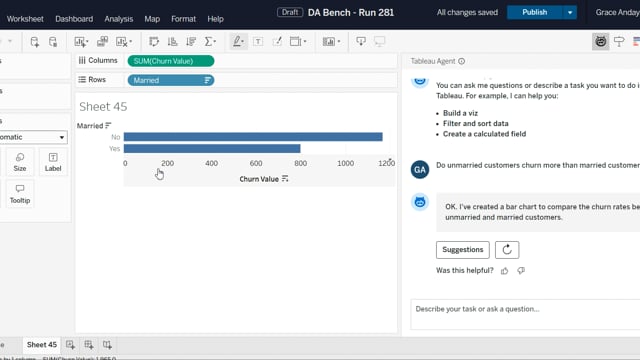Click the new dashboard tab icon
Viewport: 640px width, 360px height.
click(89, 345)
